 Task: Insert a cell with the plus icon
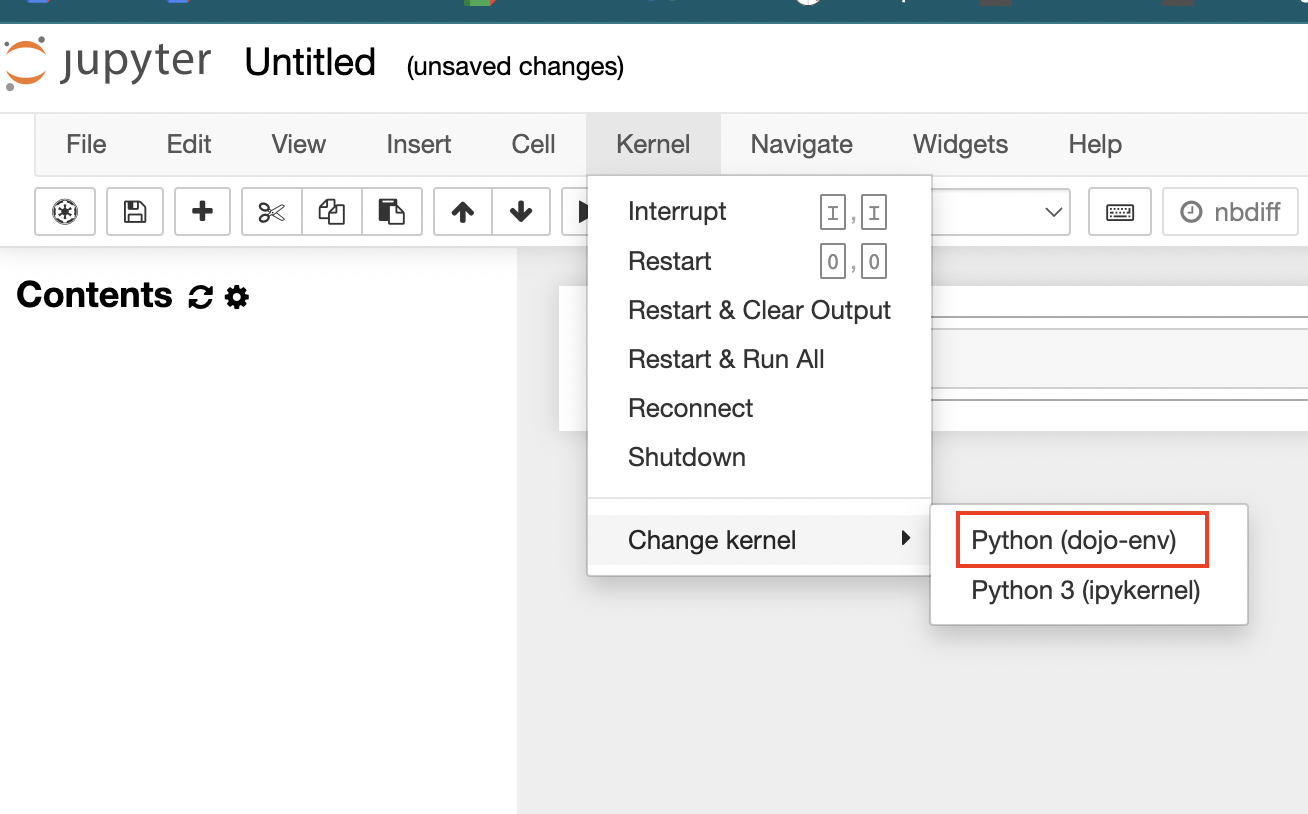(x=202, y=212)
